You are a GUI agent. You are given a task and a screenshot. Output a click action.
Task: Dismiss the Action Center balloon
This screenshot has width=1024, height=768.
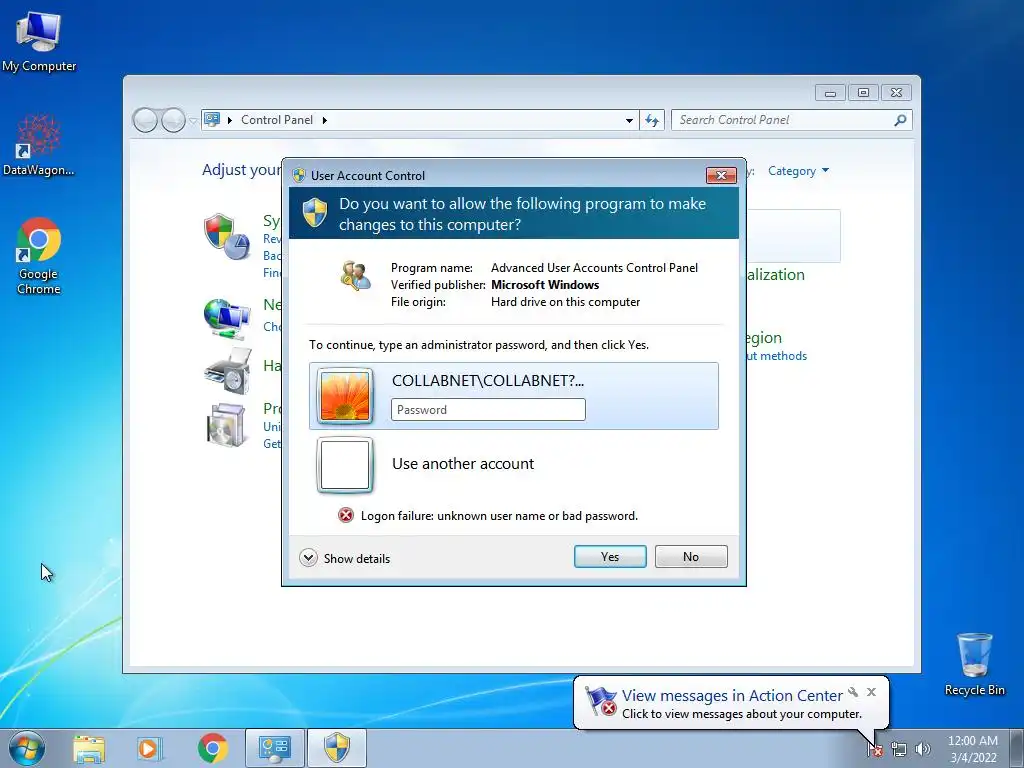pos(871,692)
